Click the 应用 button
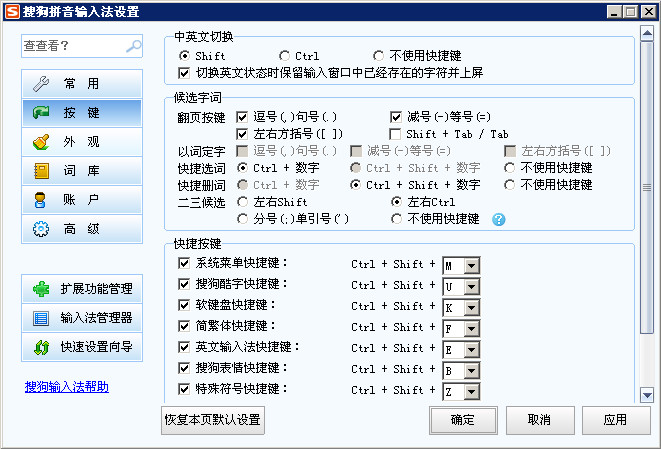The width and height of the screenshot is (661, 449). pyautogui.click(x=616, y=420)
